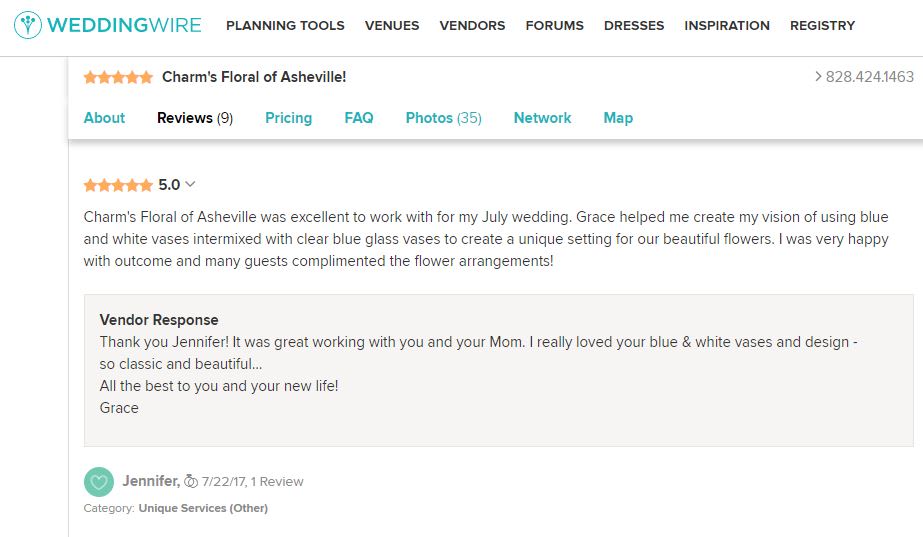
Task: Switch to the About tab
Action: tap(104, 118)
